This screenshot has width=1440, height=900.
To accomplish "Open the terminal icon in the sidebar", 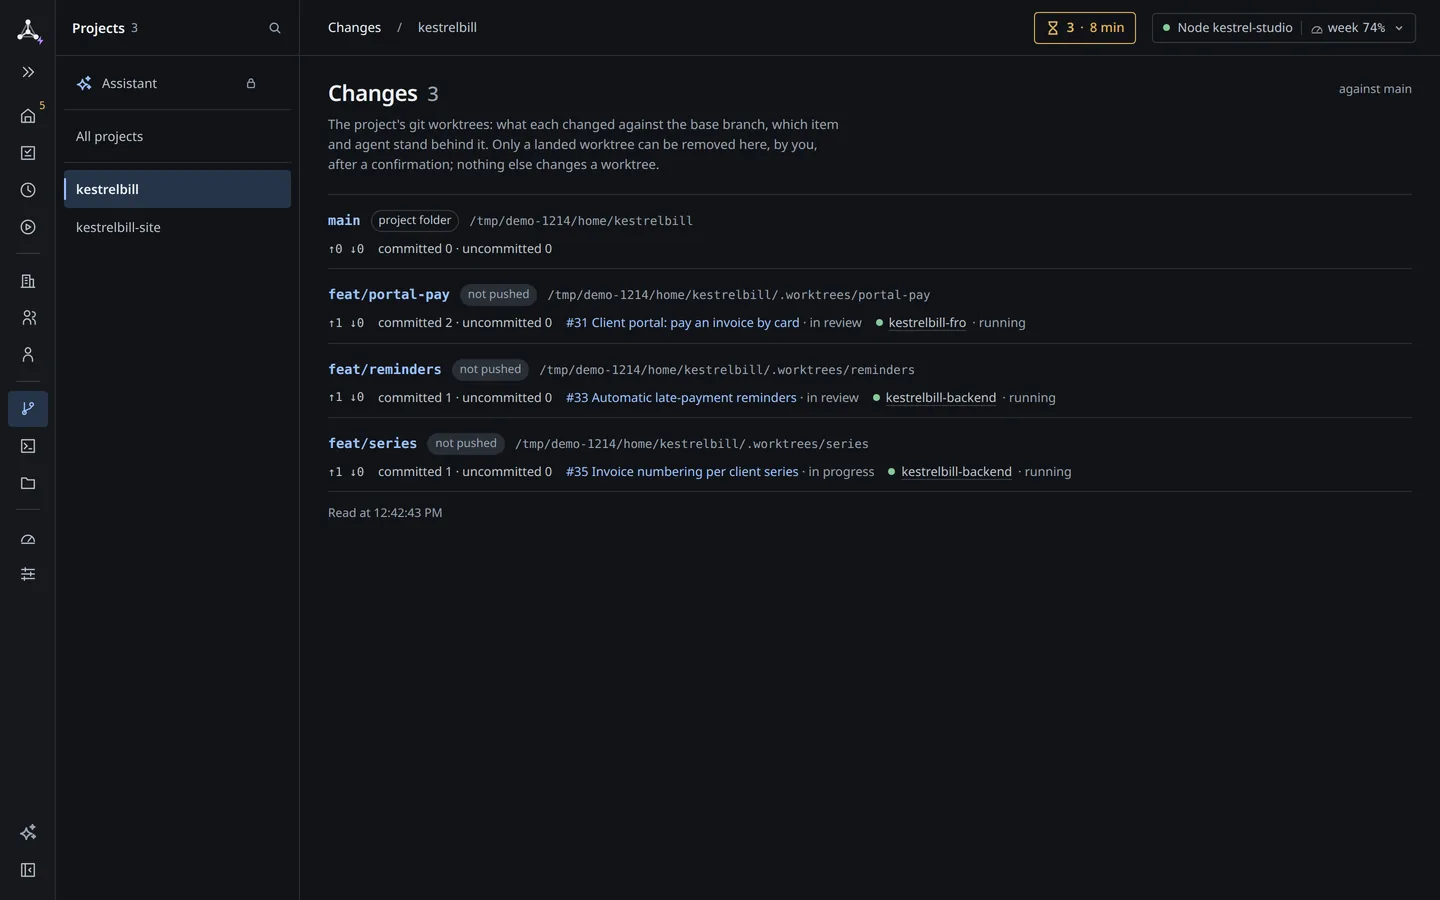I will (28, 446).
